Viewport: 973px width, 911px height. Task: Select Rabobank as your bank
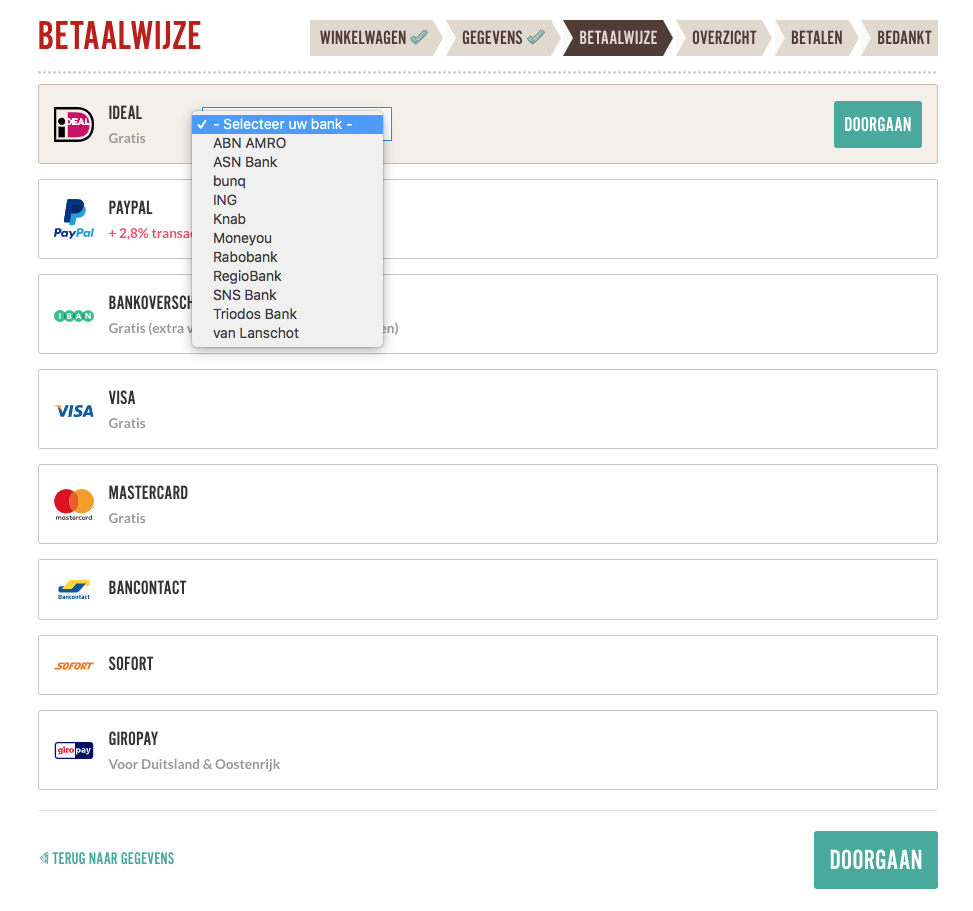[x=287, y=257]
